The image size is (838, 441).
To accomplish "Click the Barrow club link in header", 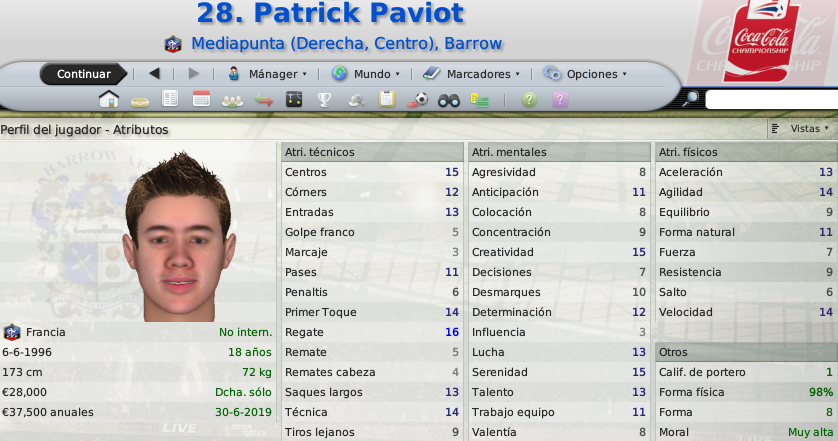I will point(473,43).
